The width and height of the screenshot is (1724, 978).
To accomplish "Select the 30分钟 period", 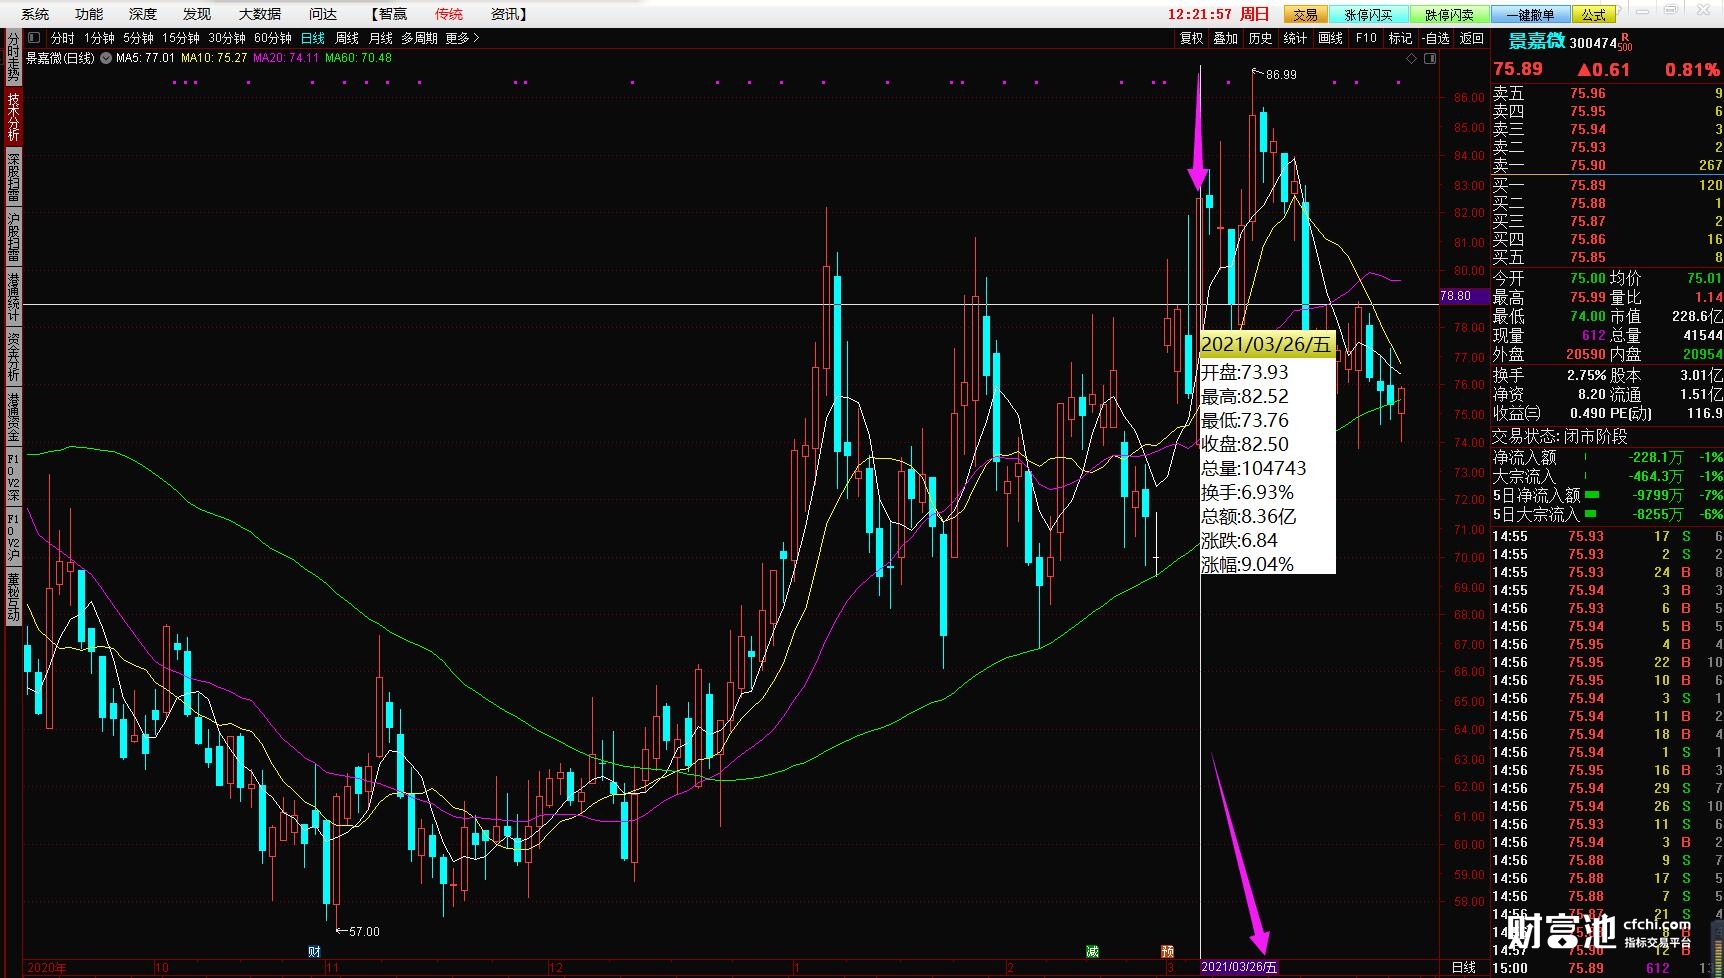I will pos(227,38).
